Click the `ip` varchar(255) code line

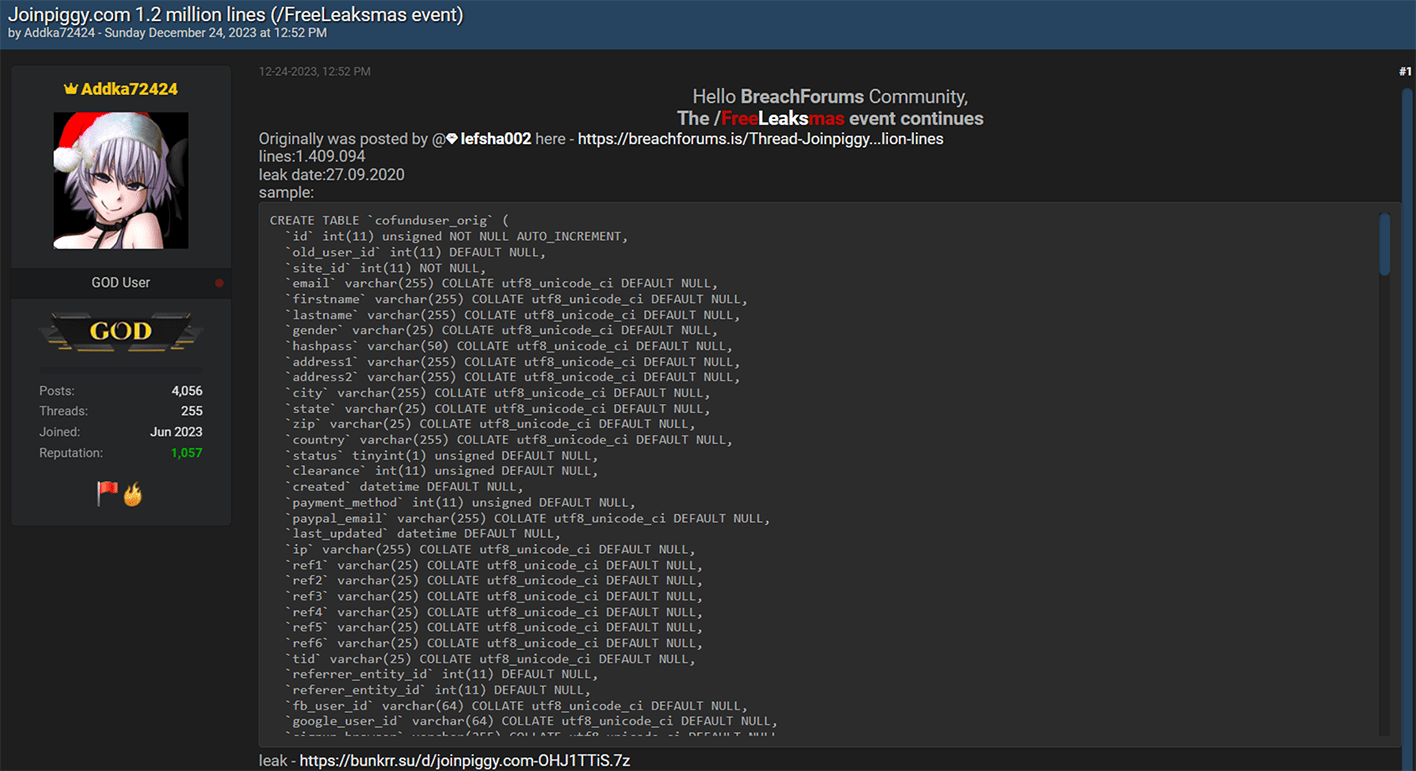click(x=491, y=549)
